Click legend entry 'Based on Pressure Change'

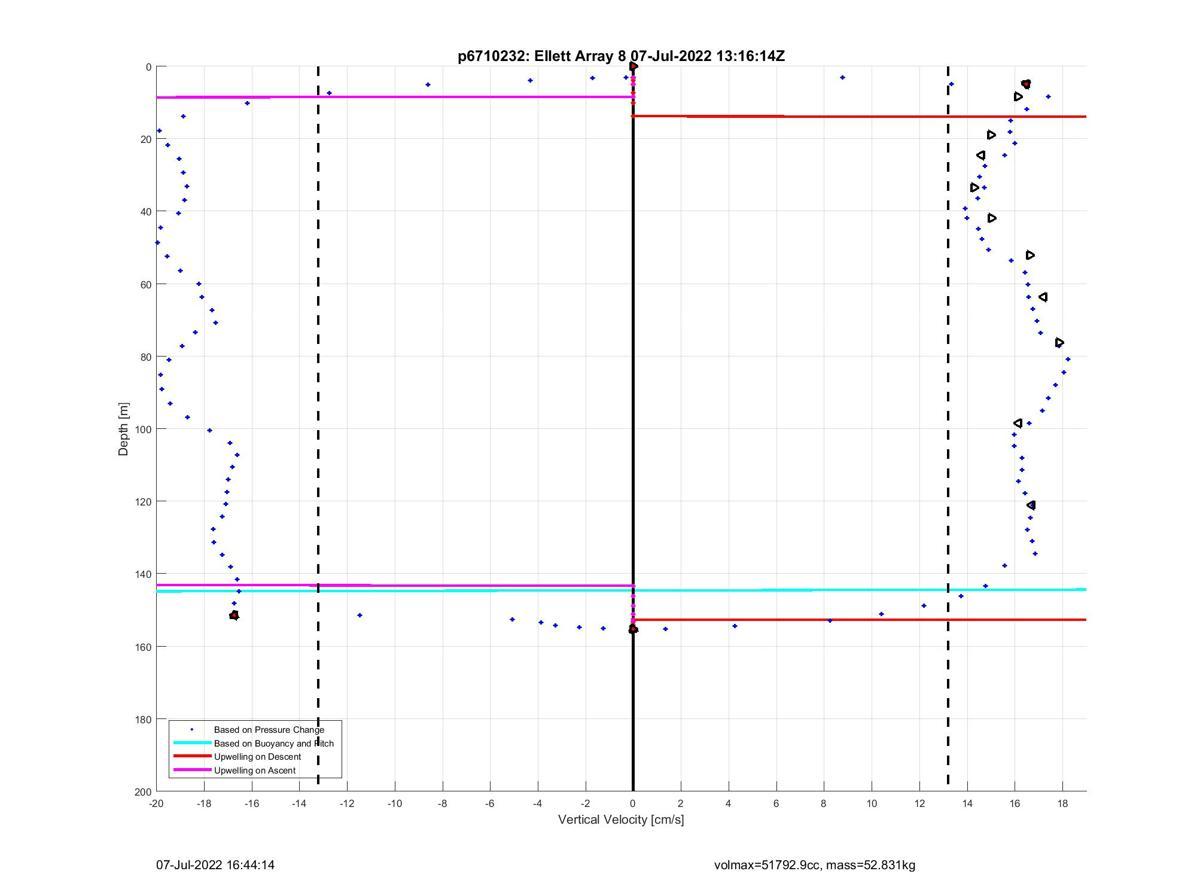pyautogui.click(x=269, y=729)
